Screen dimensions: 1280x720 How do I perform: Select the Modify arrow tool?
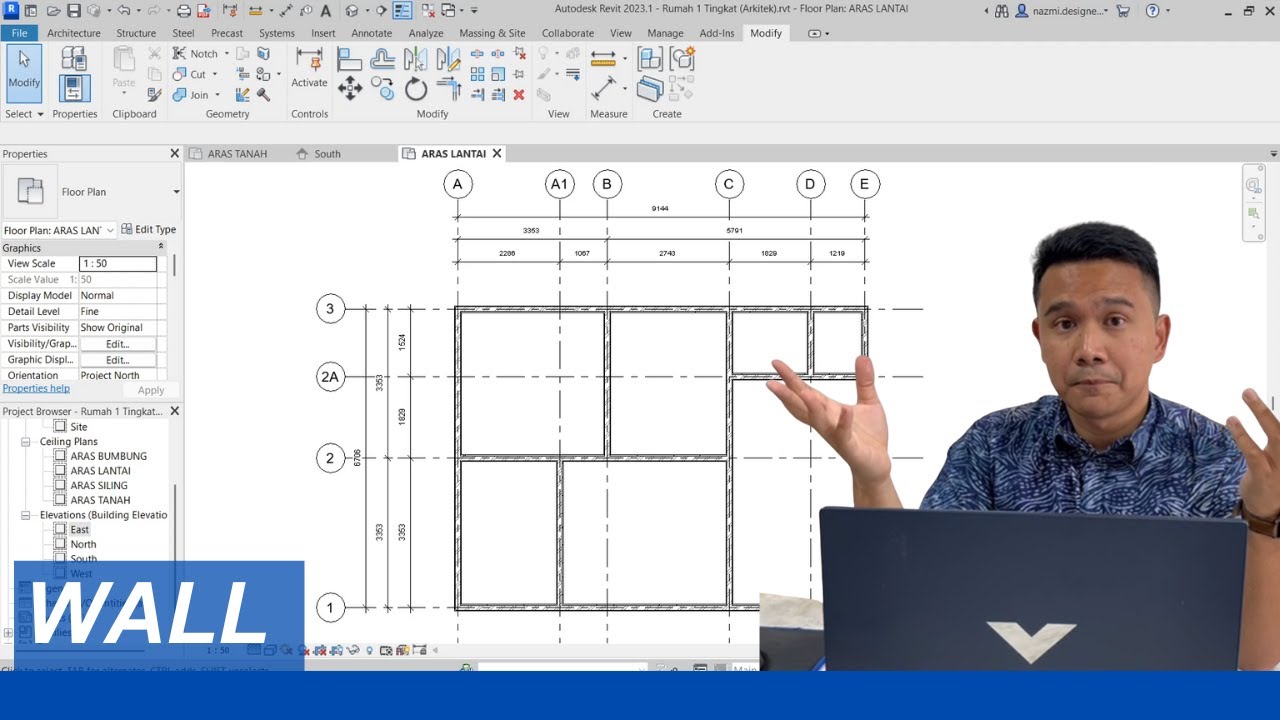pyautogui.click(x=24, y=73)
